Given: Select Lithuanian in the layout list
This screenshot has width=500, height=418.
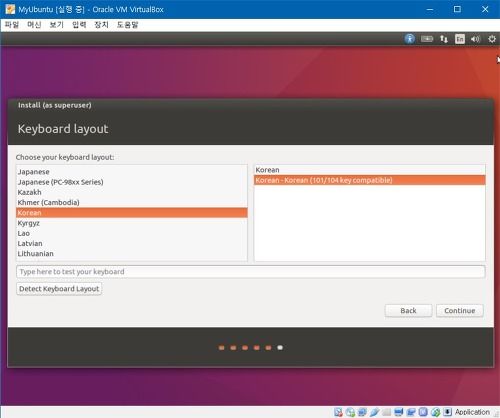Looking at the screenshot, I should [132, 254].
